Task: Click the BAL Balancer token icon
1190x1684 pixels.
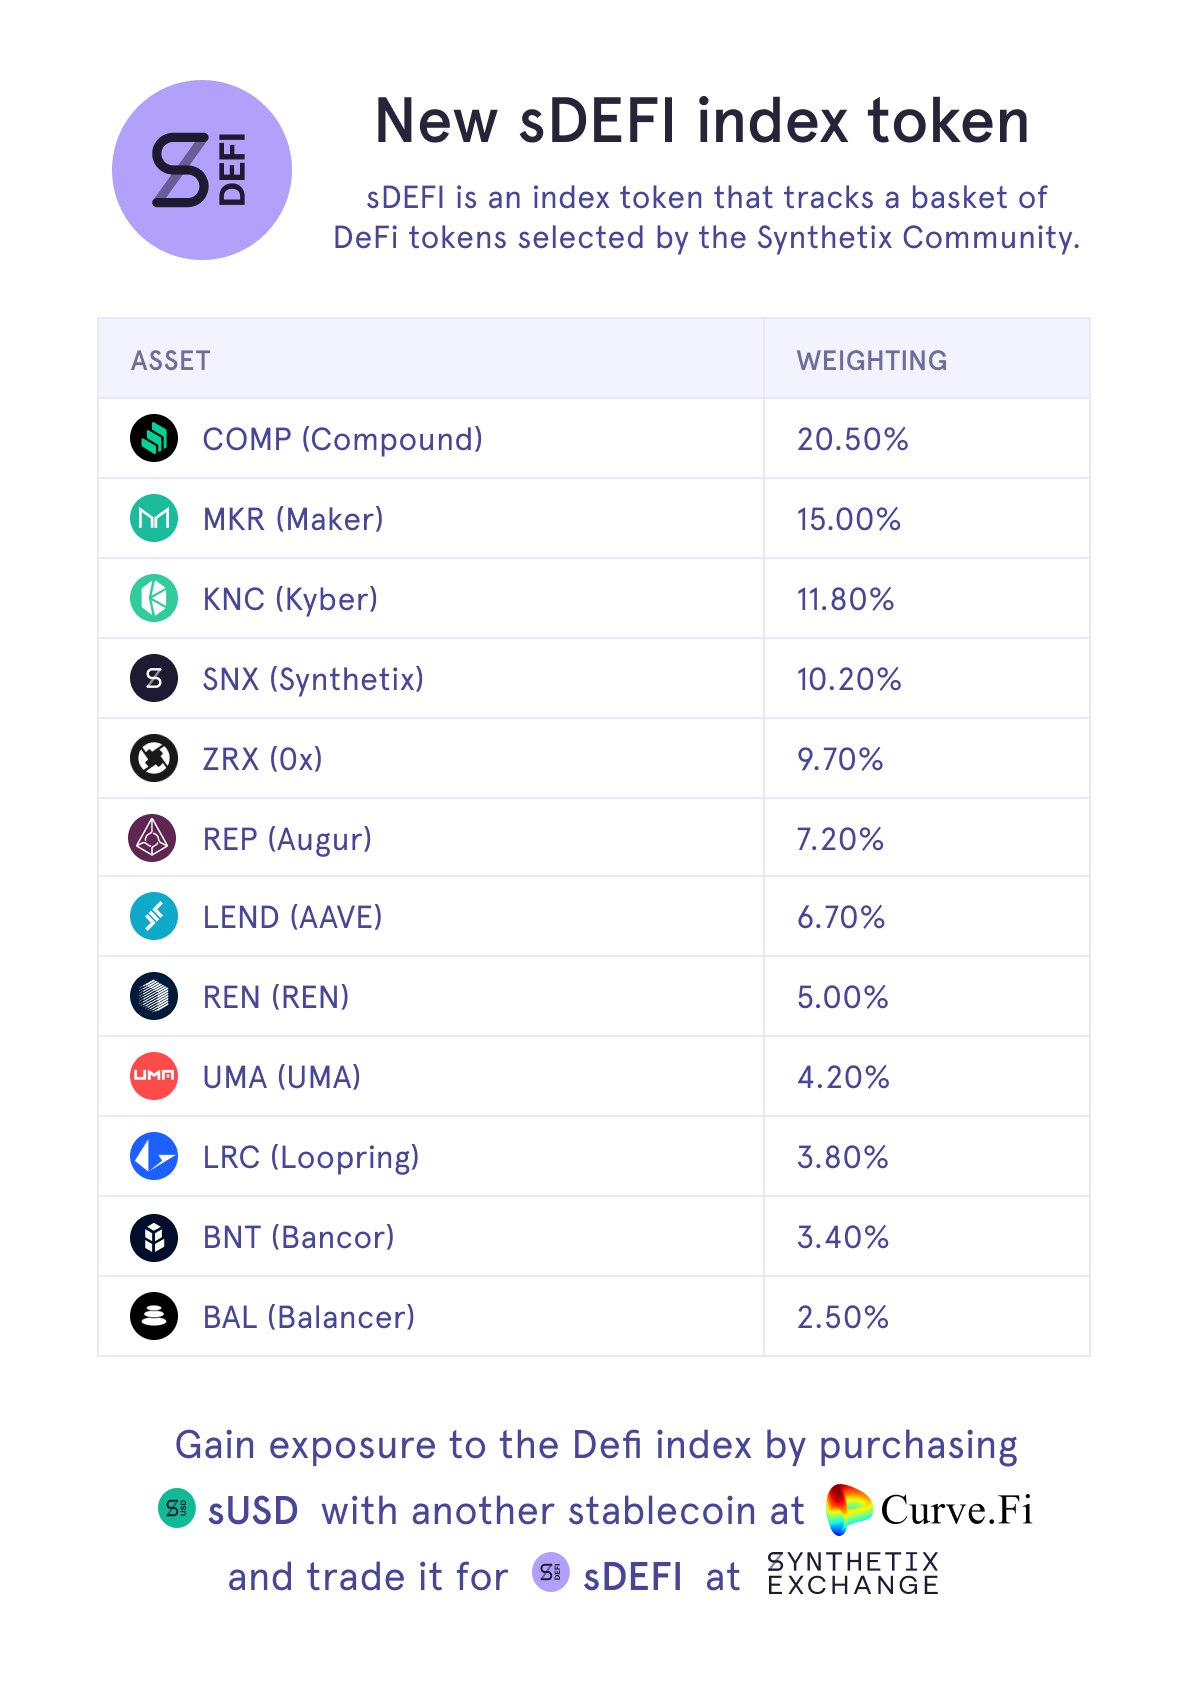Action: pyautogui.click(x=154, y=1316)
